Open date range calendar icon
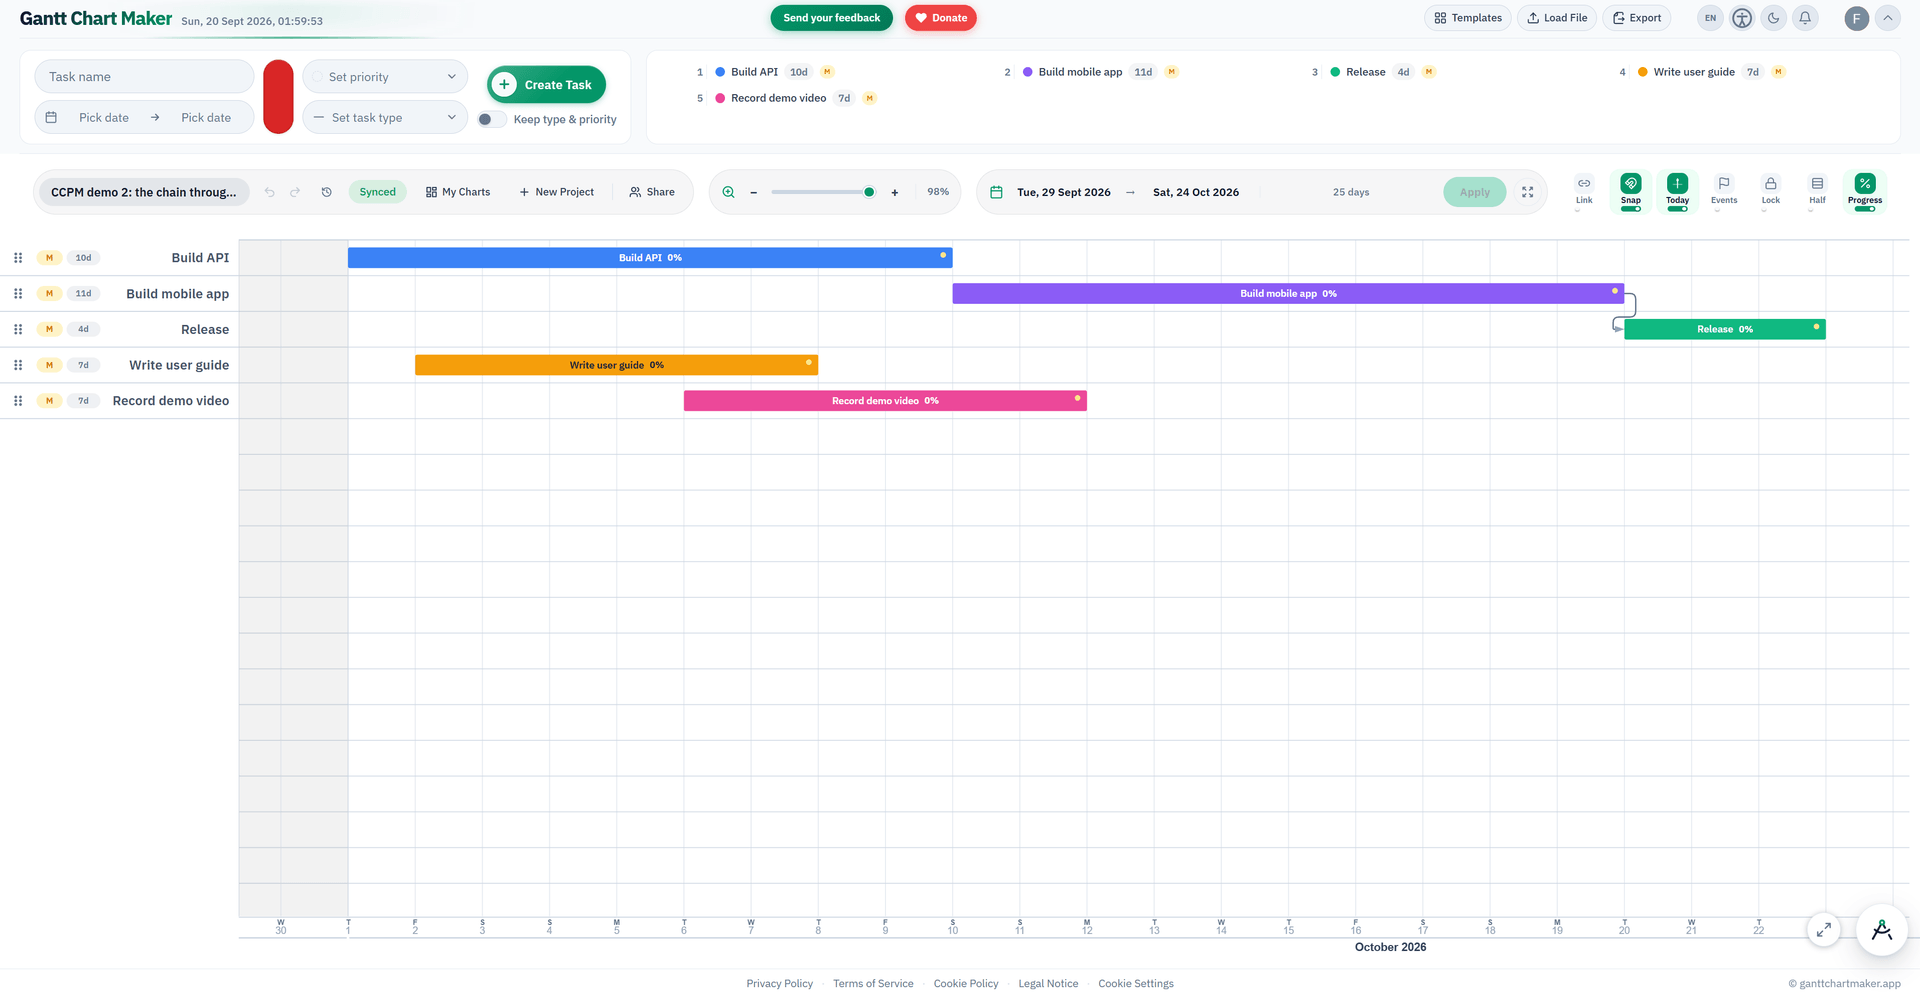This screenshot has width=1920, height=992. pos(996,192)
